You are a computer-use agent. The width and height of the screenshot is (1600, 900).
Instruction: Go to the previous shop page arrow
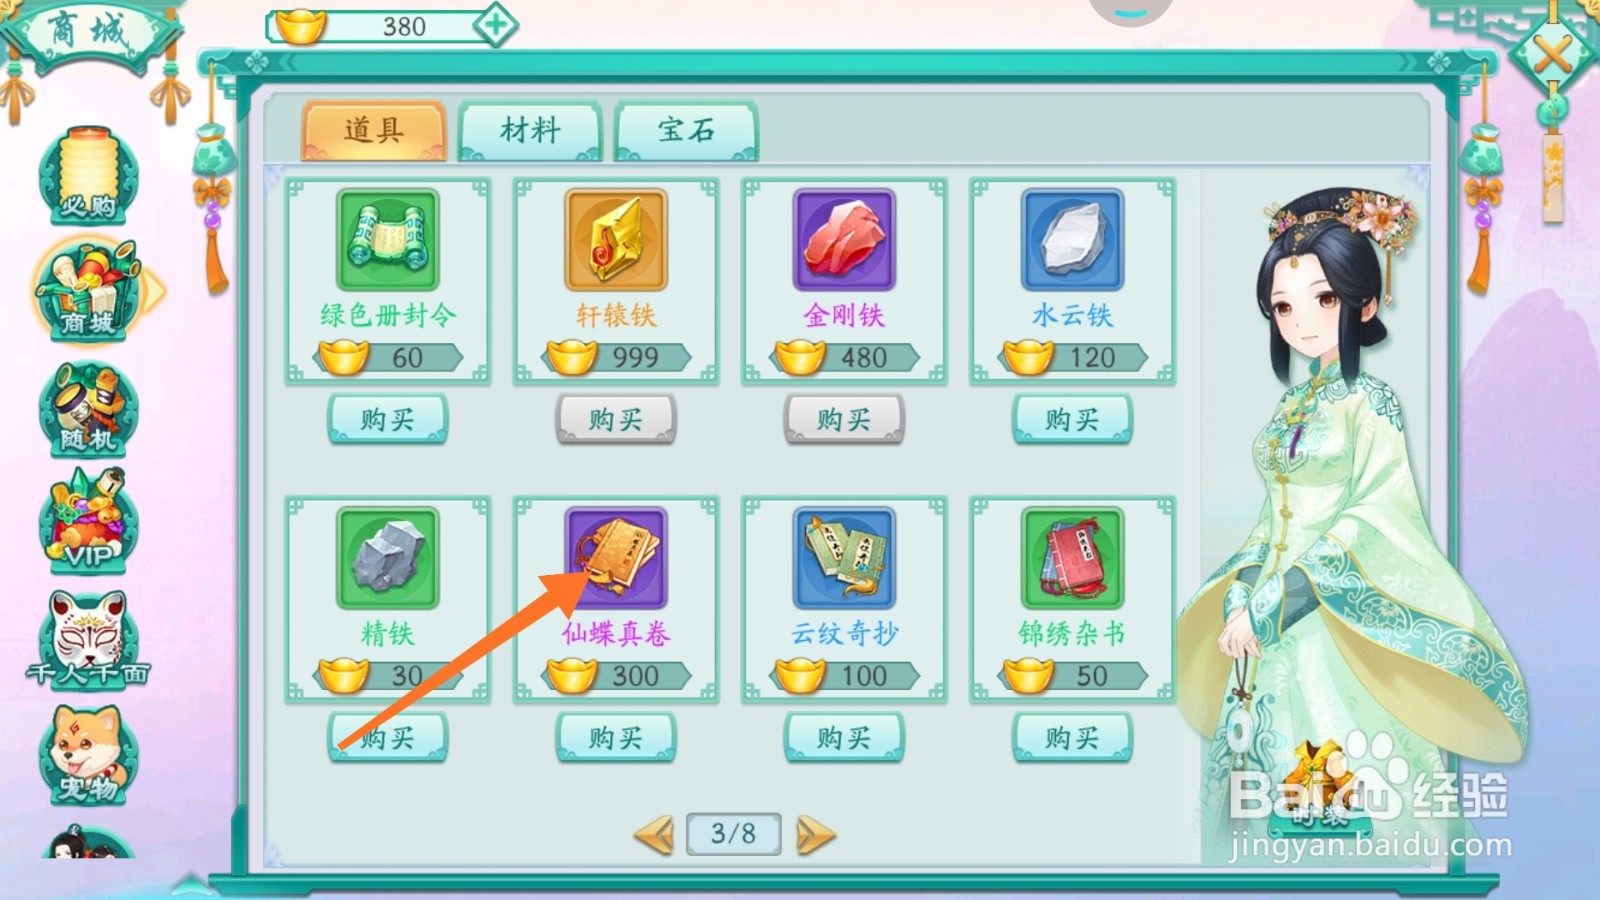point(655,834)
